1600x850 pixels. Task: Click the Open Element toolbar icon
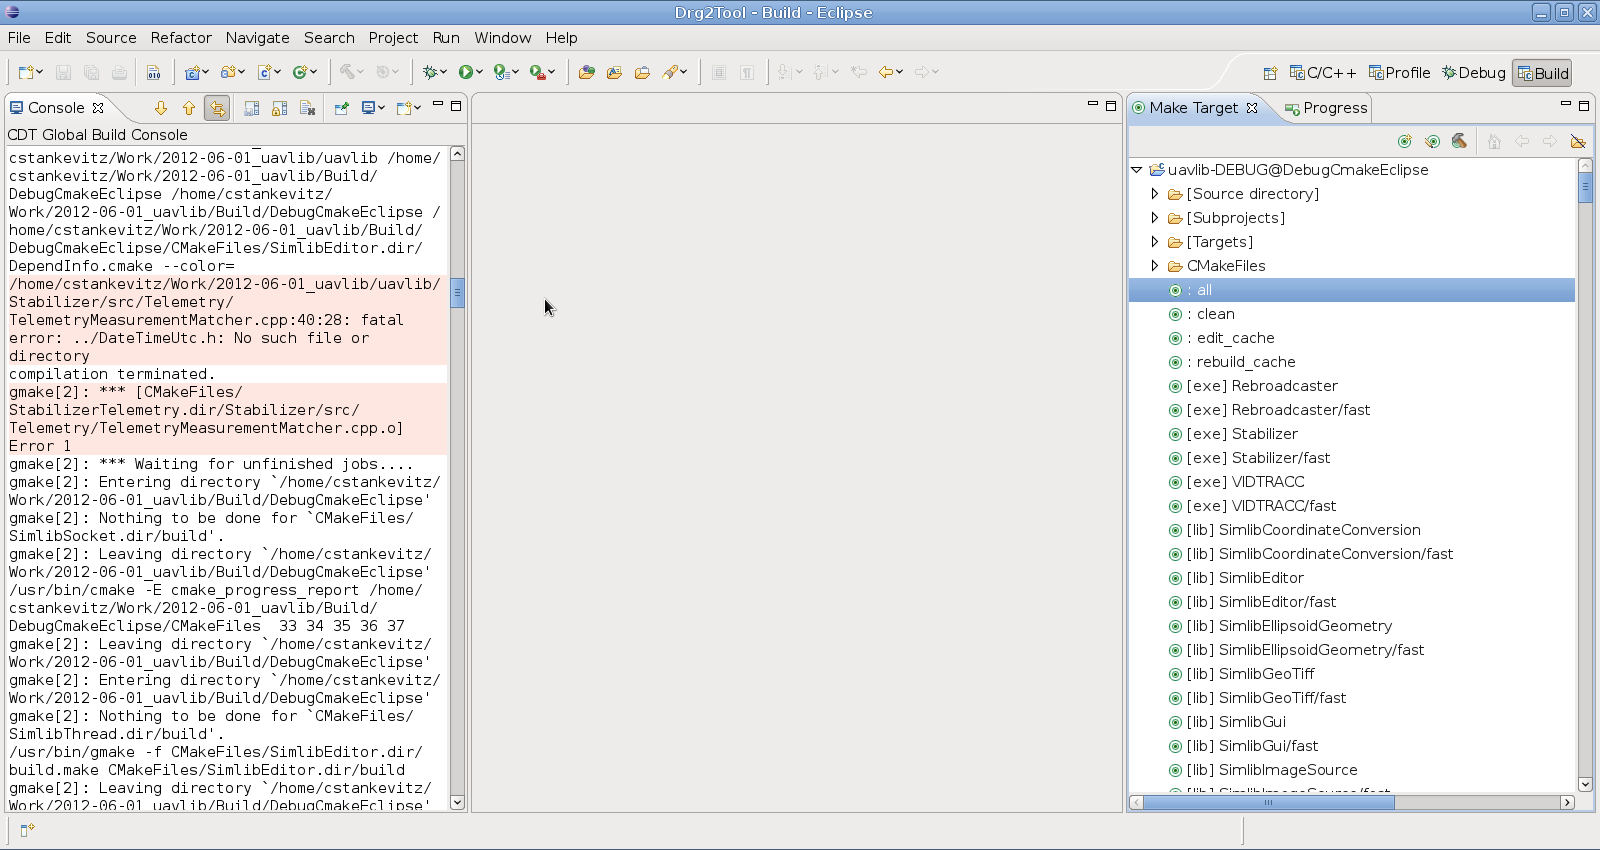[x=614, y=72]
